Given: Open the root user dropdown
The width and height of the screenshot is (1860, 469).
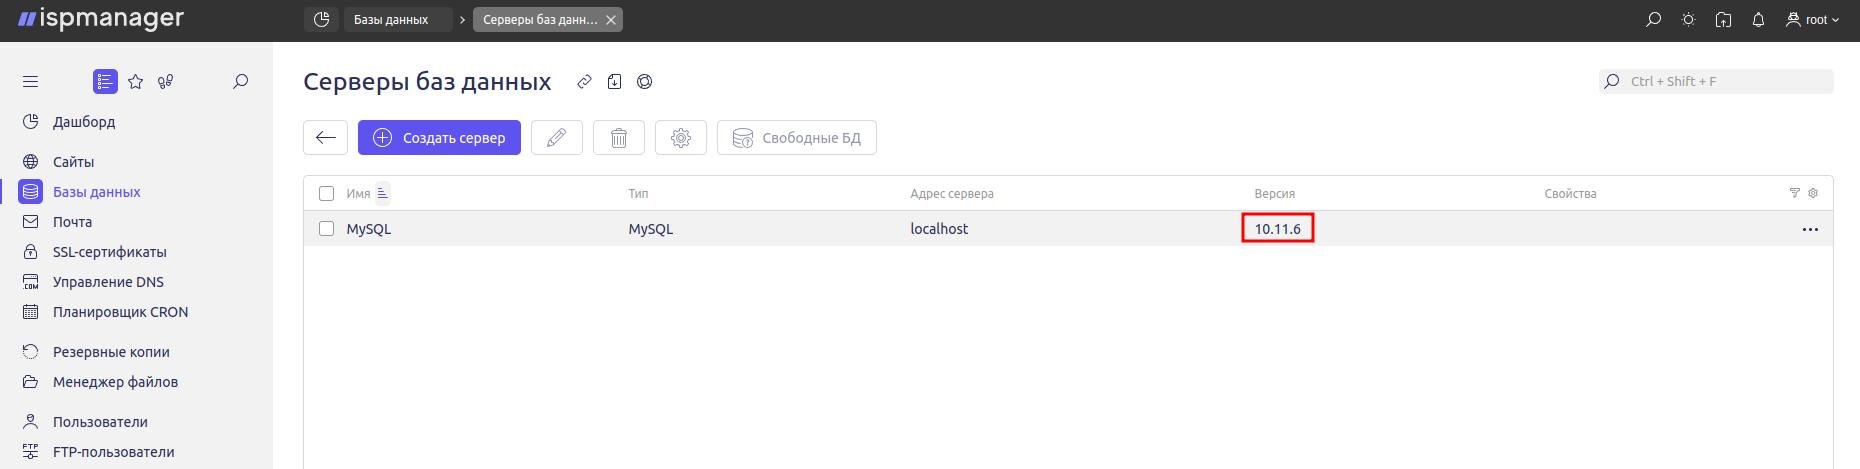Looking at the screenshot, I should point(1813,20).
